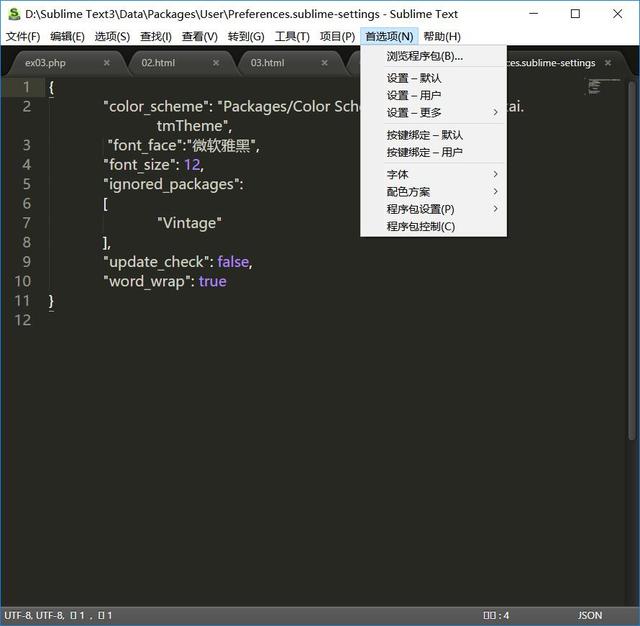Viewport: 640px width, 626px height.
Task: Close the 03.html tab
Action: click(324, 63)
